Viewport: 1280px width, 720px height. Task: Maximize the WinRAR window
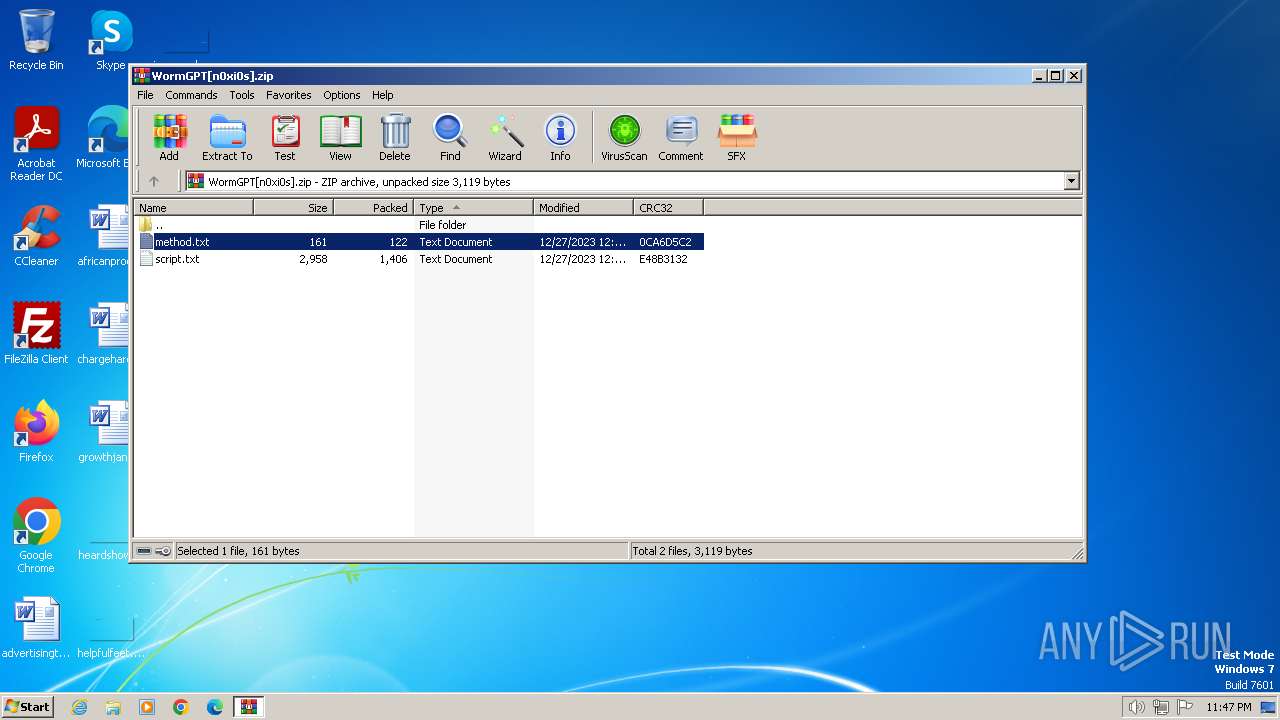(1056, 76)
